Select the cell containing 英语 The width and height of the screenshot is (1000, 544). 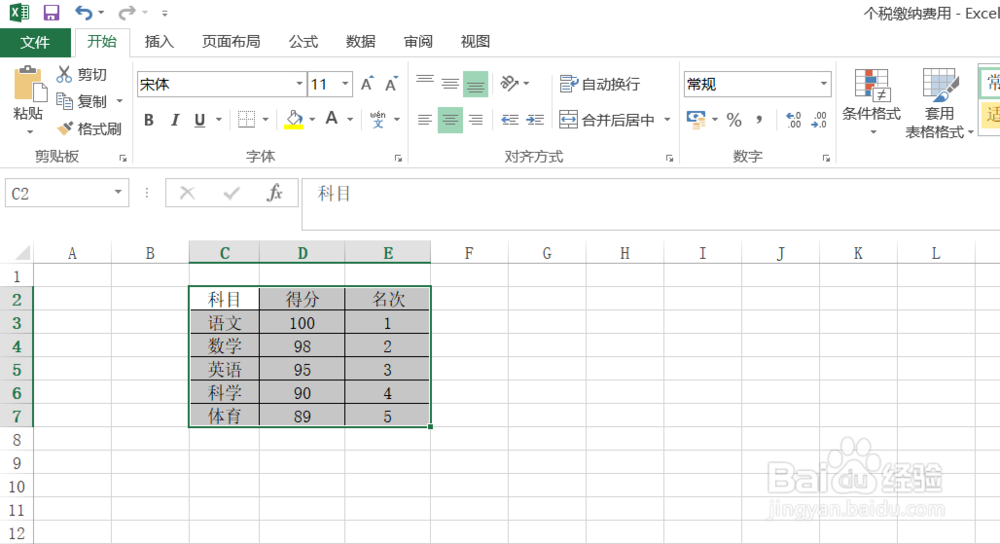click(224, 369)
